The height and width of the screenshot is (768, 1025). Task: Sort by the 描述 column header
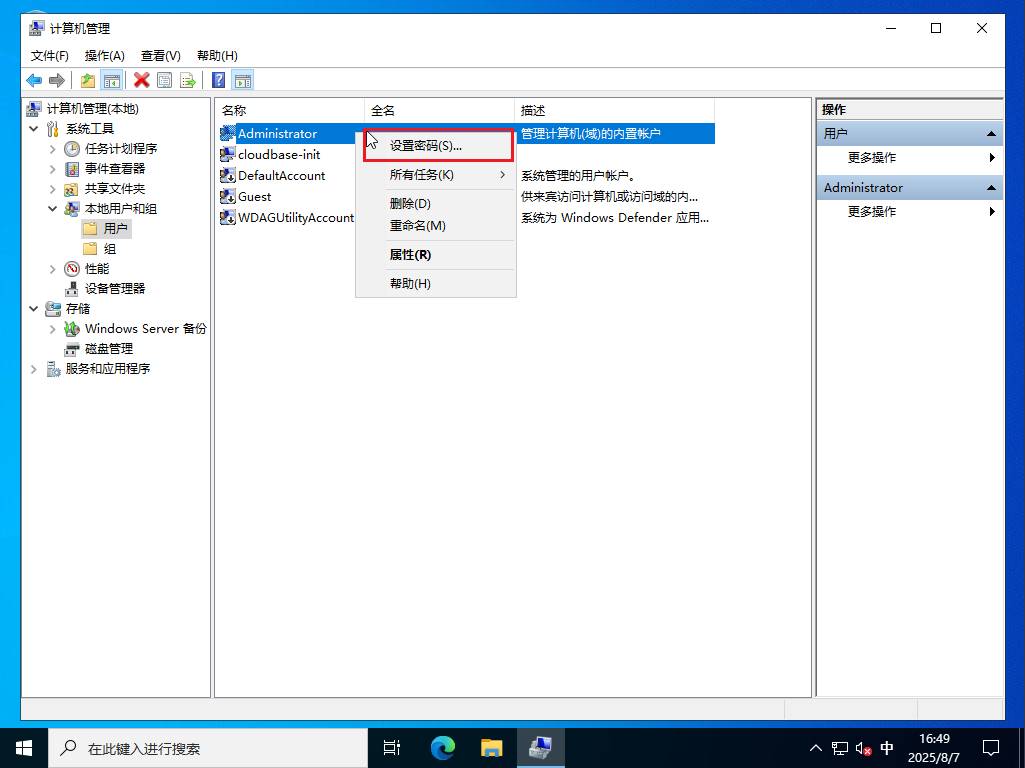[614, 110]
